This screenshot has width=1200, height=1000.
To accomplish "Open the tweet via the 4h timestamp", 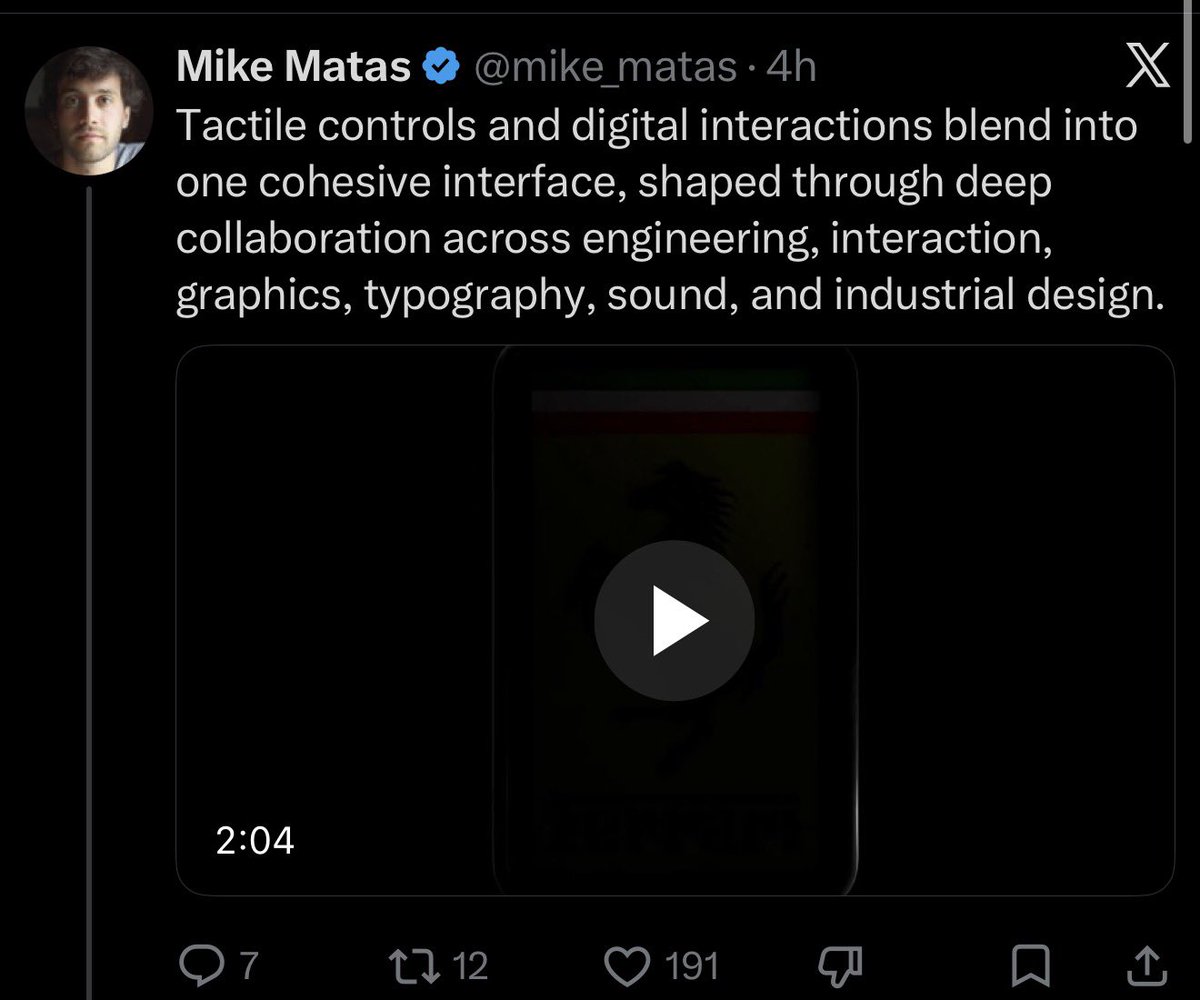I will point(790,68).
